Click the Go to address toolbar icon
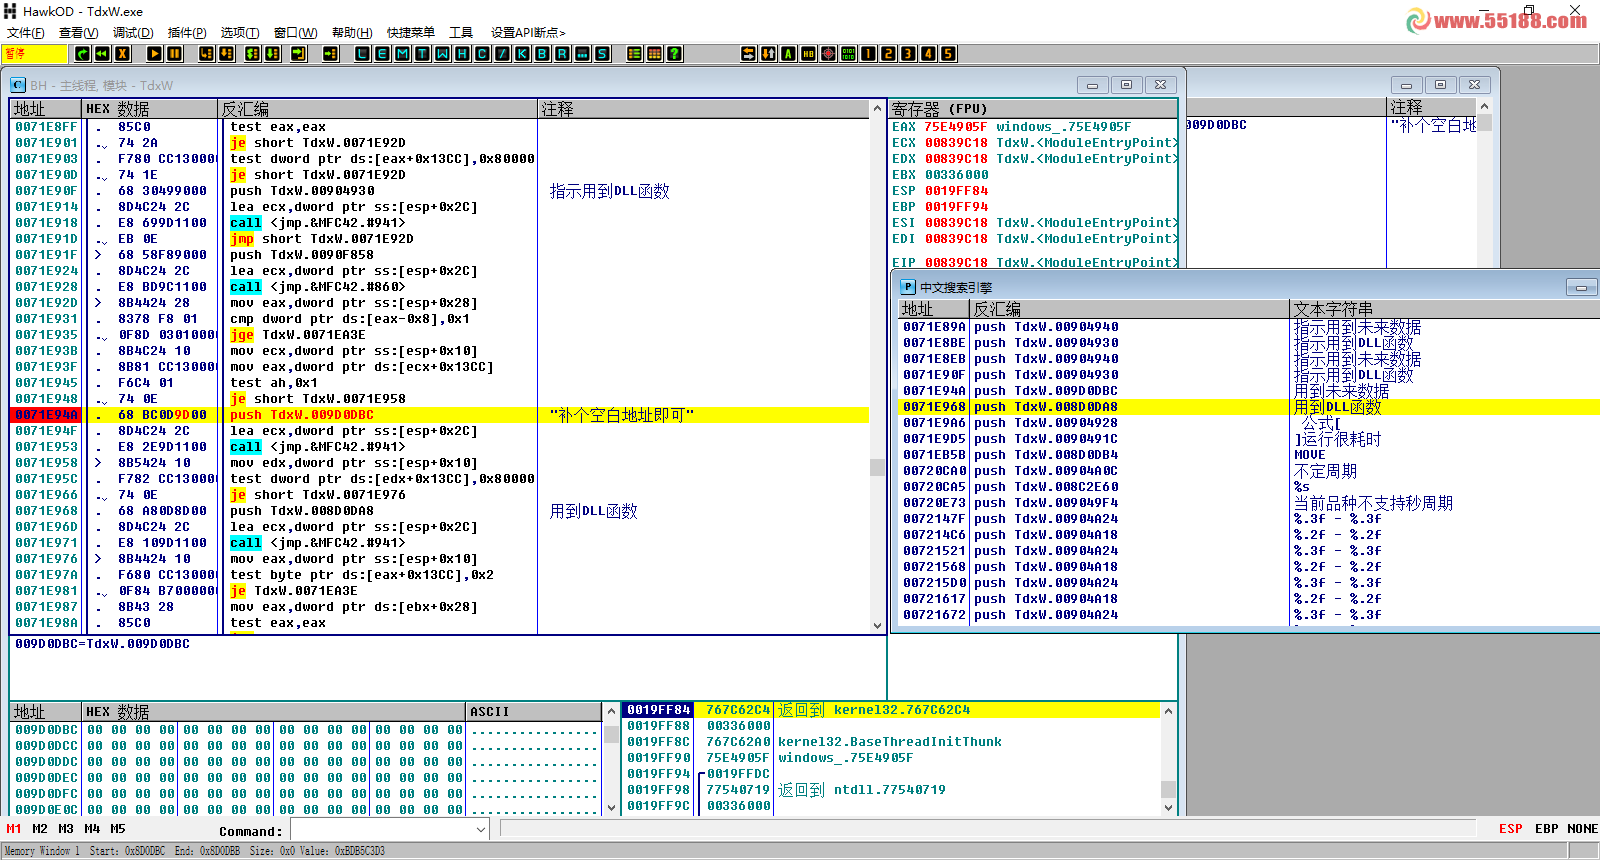Screen dimensions: 1600x860 coord(331,54)
